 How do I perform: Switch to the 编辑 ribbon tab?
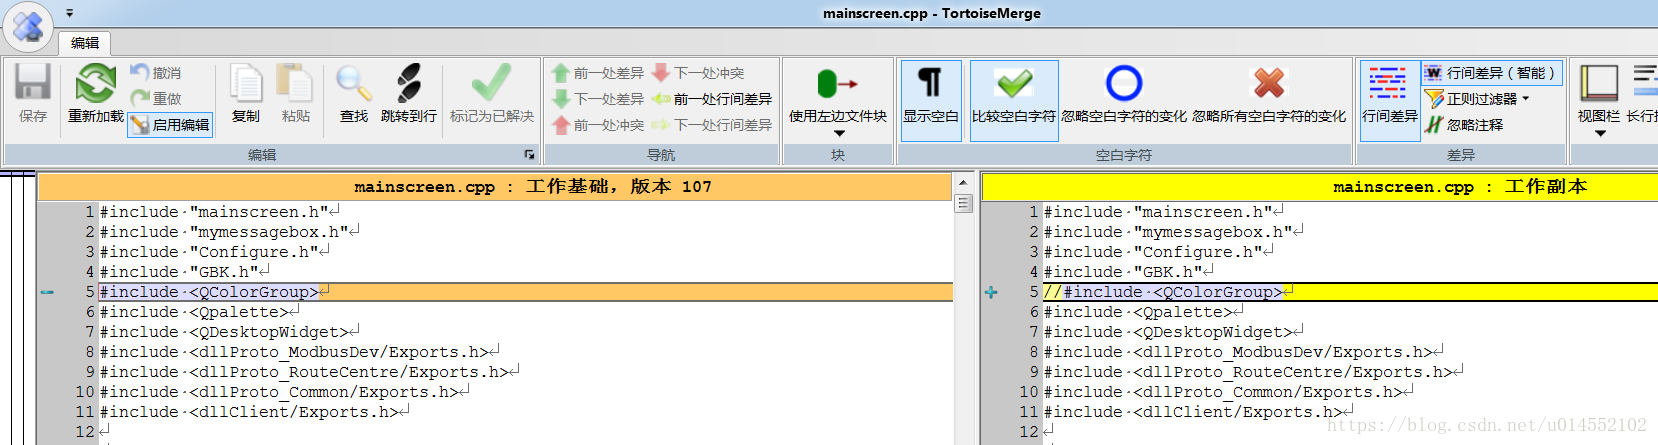(85, 43)
